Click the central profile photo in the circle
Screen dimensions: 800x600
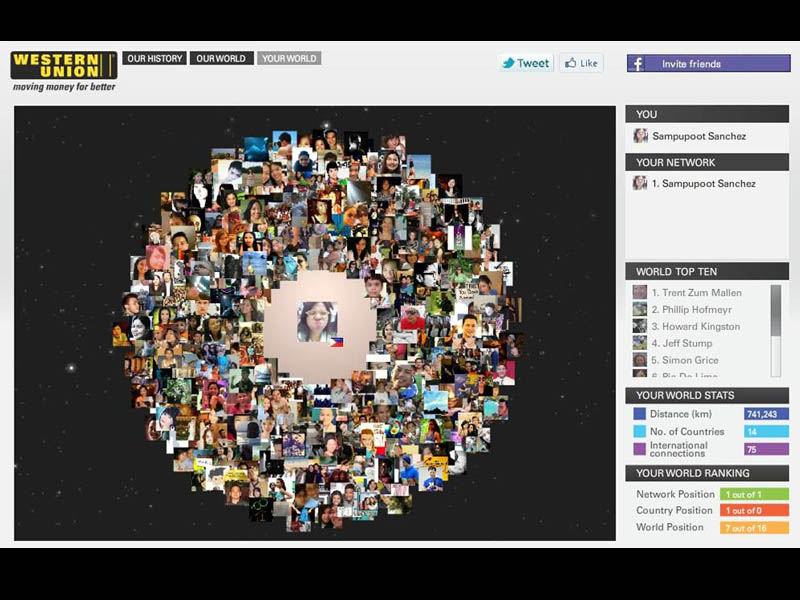click(316, 322)
